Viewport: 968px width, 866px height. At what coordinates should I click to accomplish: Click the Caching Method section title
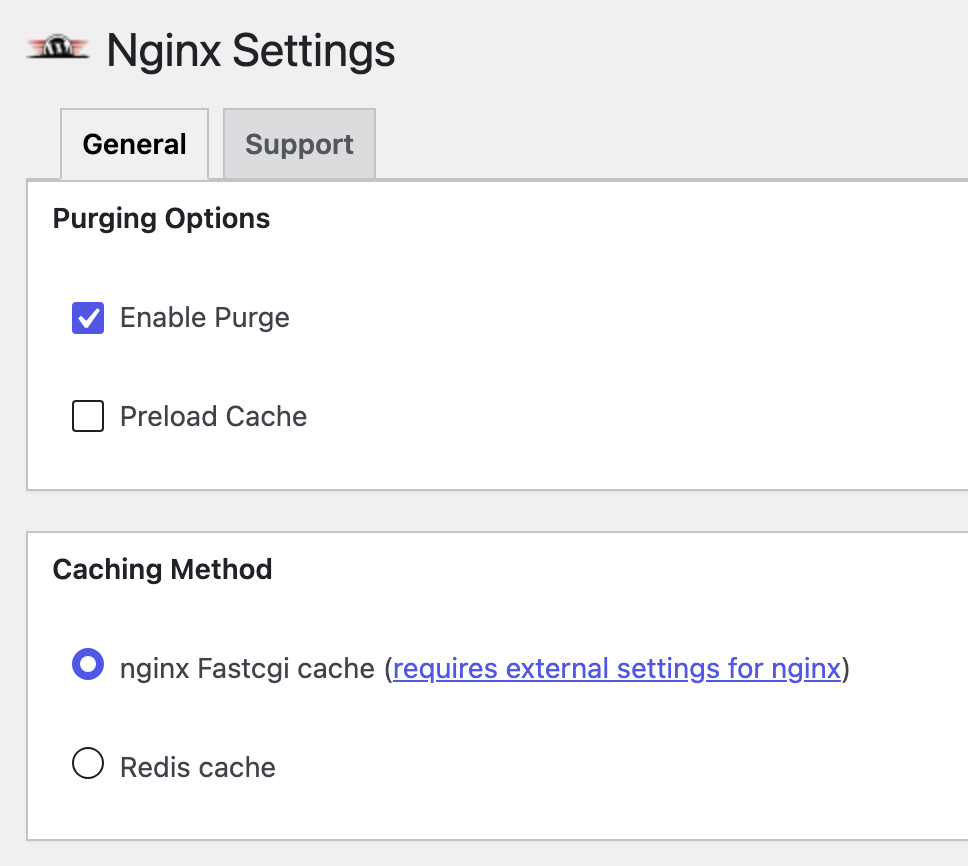[162, 569]
